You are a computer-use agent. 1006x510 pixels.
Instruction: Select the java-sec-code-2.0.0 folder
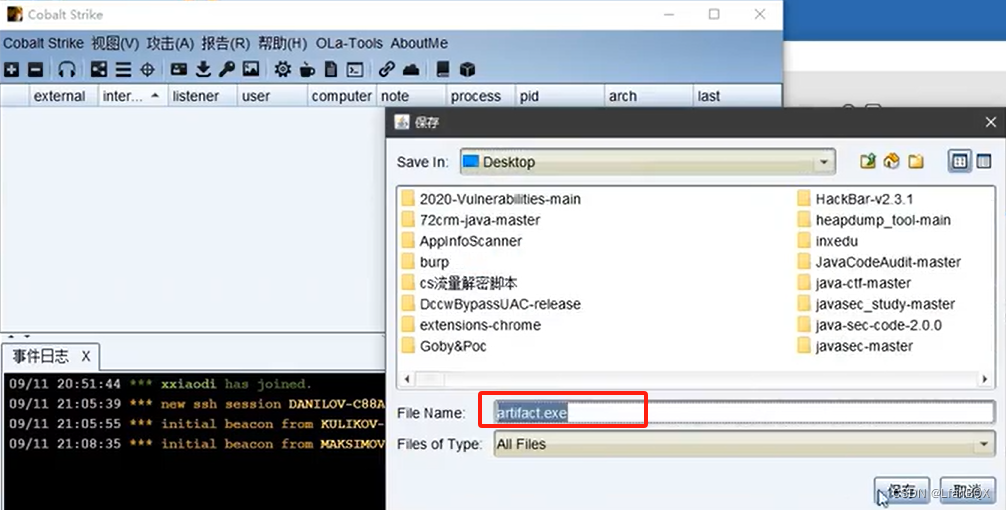[x=870, y=325]
